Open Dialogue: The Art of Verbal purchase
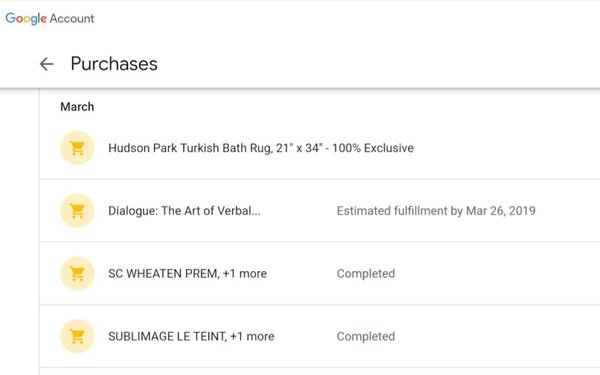This screenshot has width=600, height=375. click(320, 210)
